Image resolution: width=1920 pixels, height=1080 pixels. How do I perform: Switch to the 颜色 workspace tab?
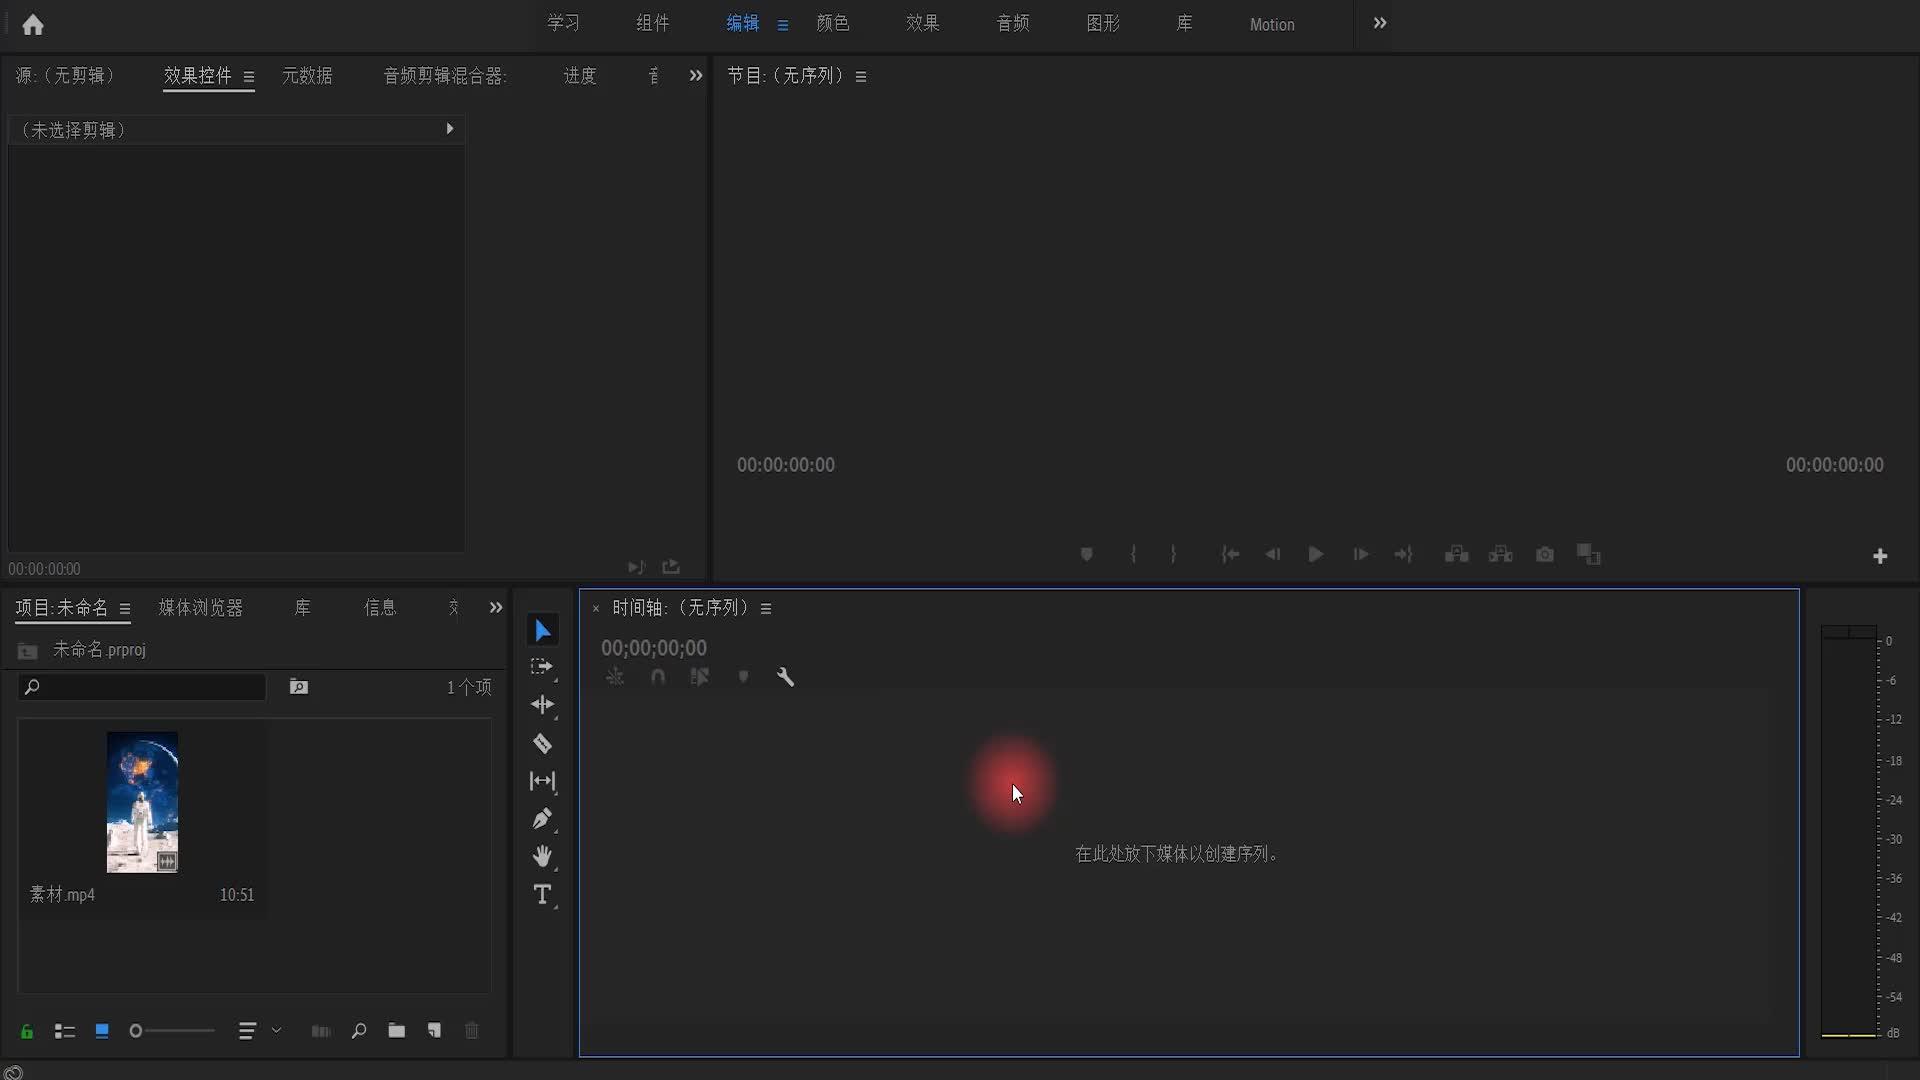click(832, 23)
